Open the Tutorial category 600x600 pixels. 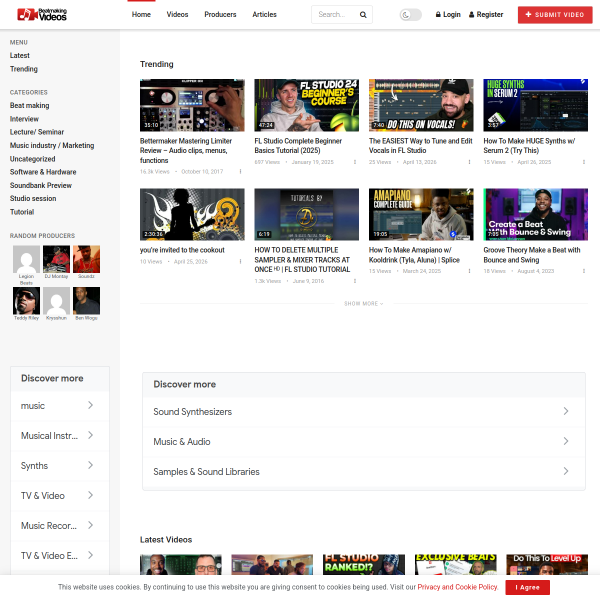tap(22, 212)
